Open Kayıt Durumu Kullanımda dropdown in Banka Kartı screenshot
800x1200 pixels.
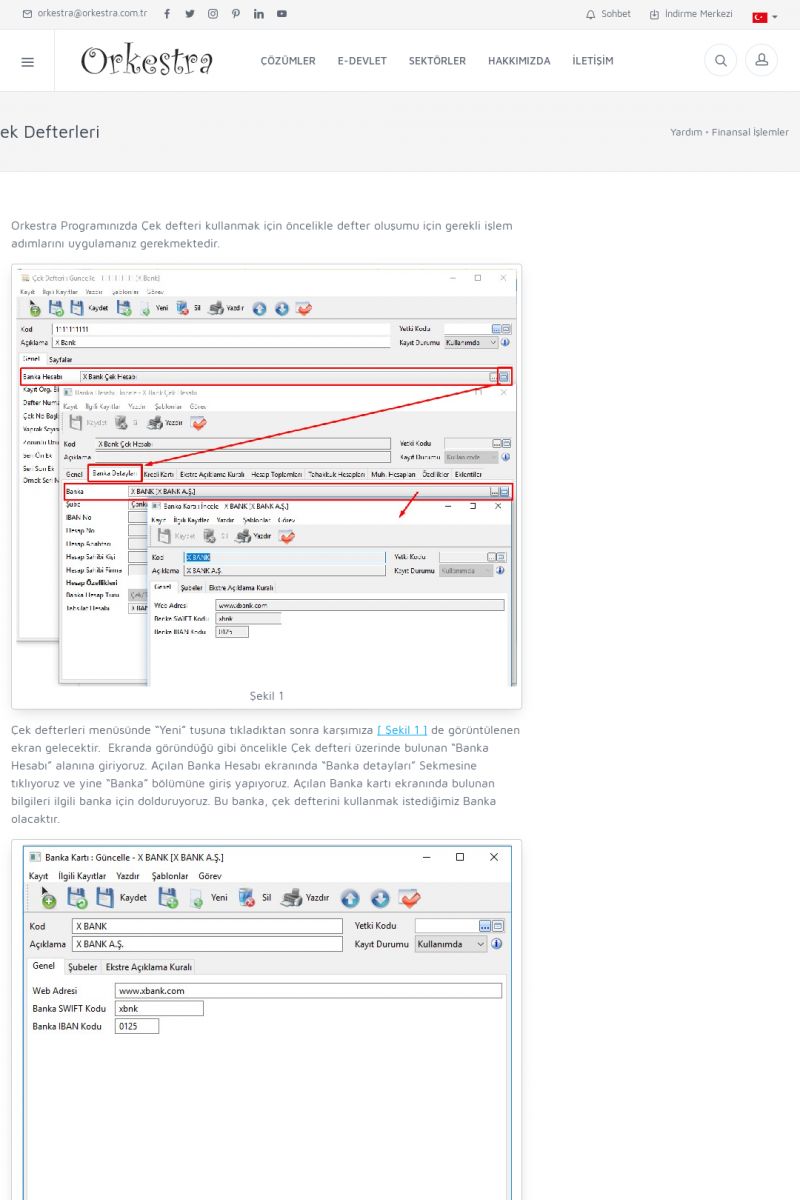[x=451, y=944]
